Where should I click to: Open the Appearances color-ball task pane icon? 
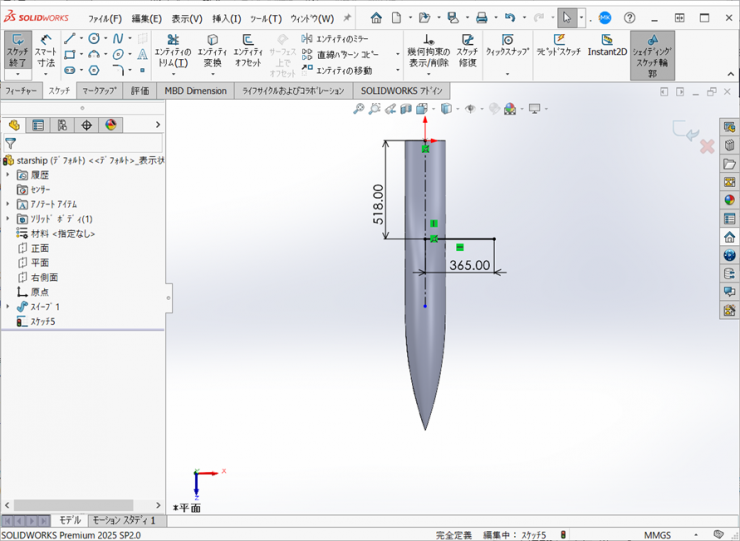(x=729, y=199)
